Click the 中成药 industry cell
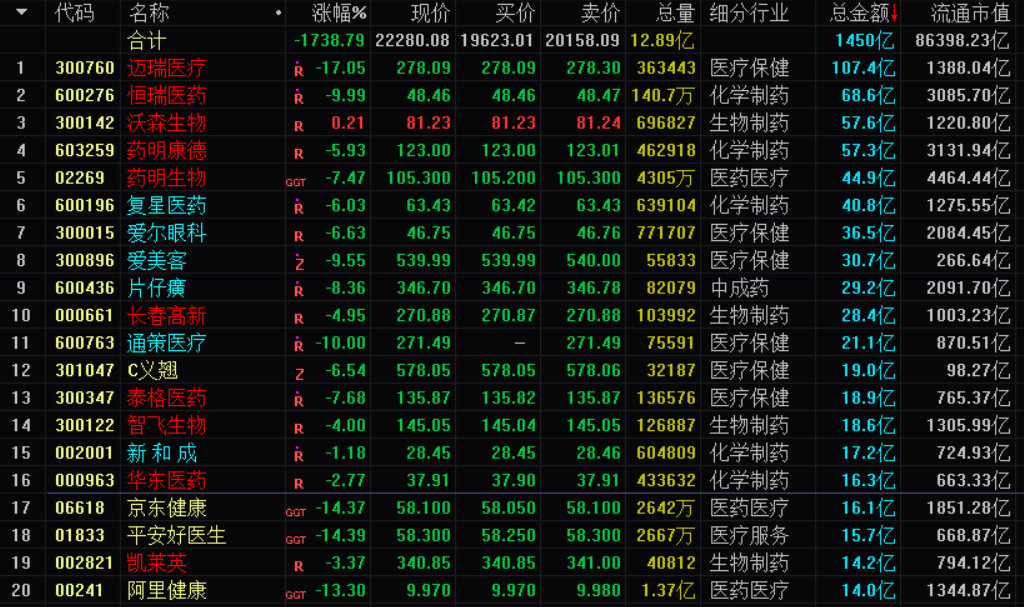 click(739, 287)
